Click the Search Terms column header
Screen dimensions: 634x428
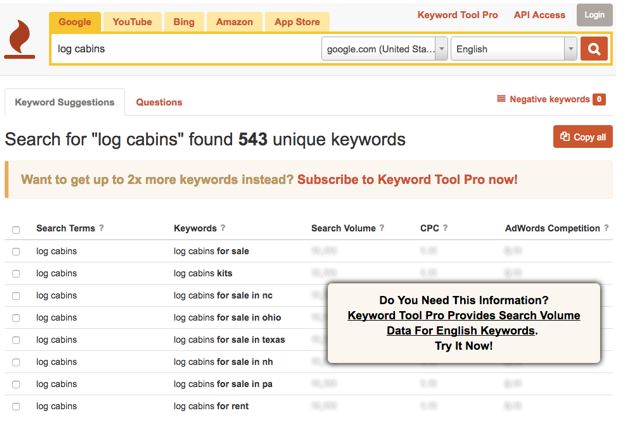tap(66, 228)
